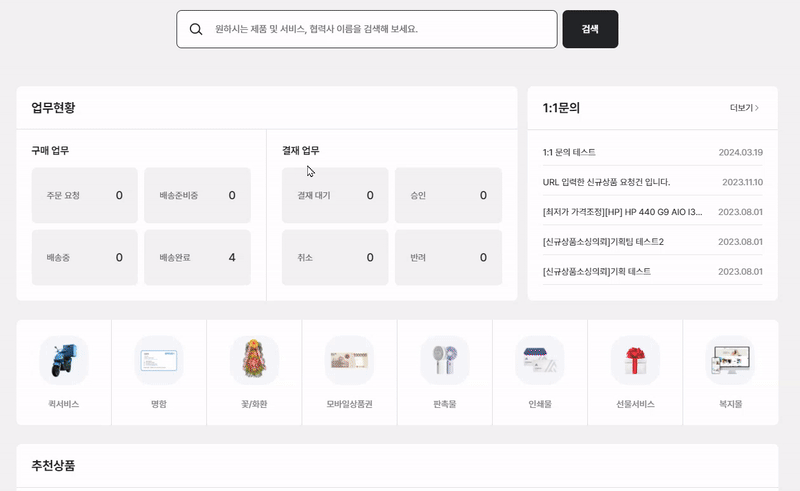
Task: Open the 꽃/화환 flower wreath icon
Action: click(x=254, y=360)
